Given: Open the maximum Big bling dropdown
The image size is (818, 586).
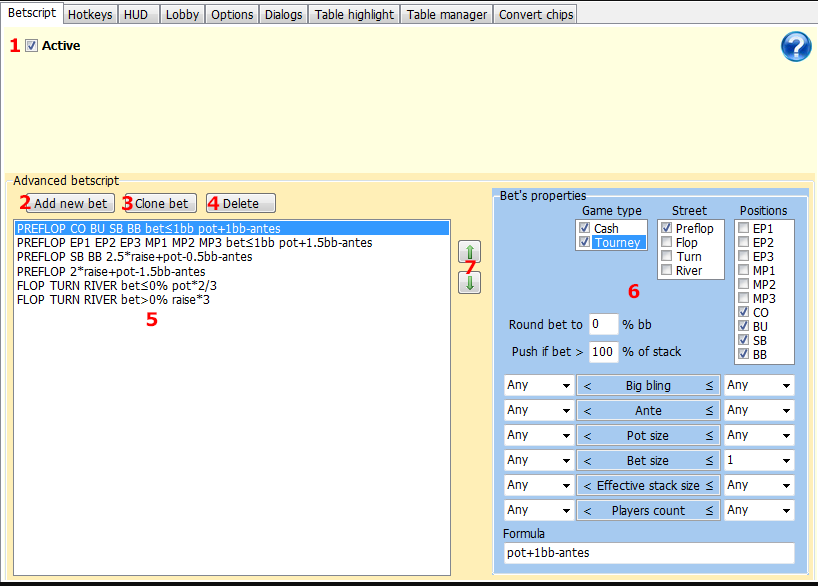Looking at the screenshot, I should (759, 385).
